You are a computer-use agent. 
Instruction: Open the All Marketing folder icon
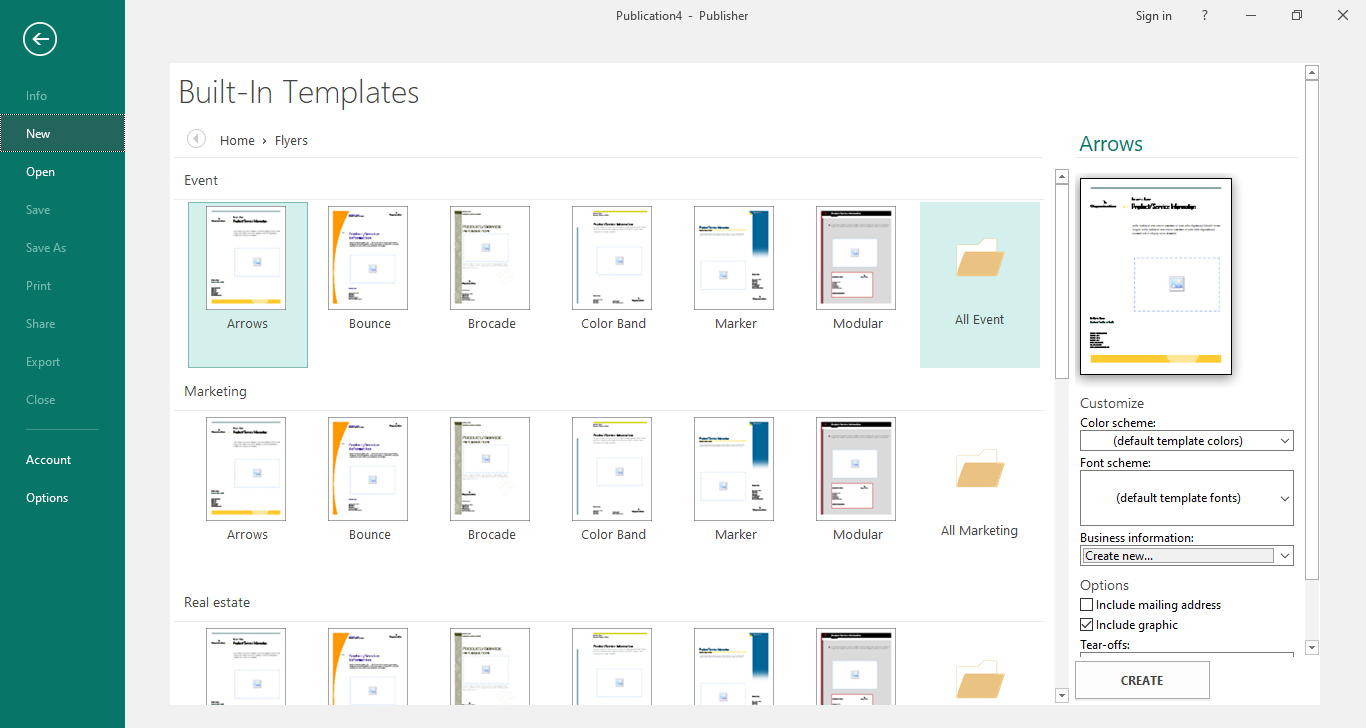[979, 469]
